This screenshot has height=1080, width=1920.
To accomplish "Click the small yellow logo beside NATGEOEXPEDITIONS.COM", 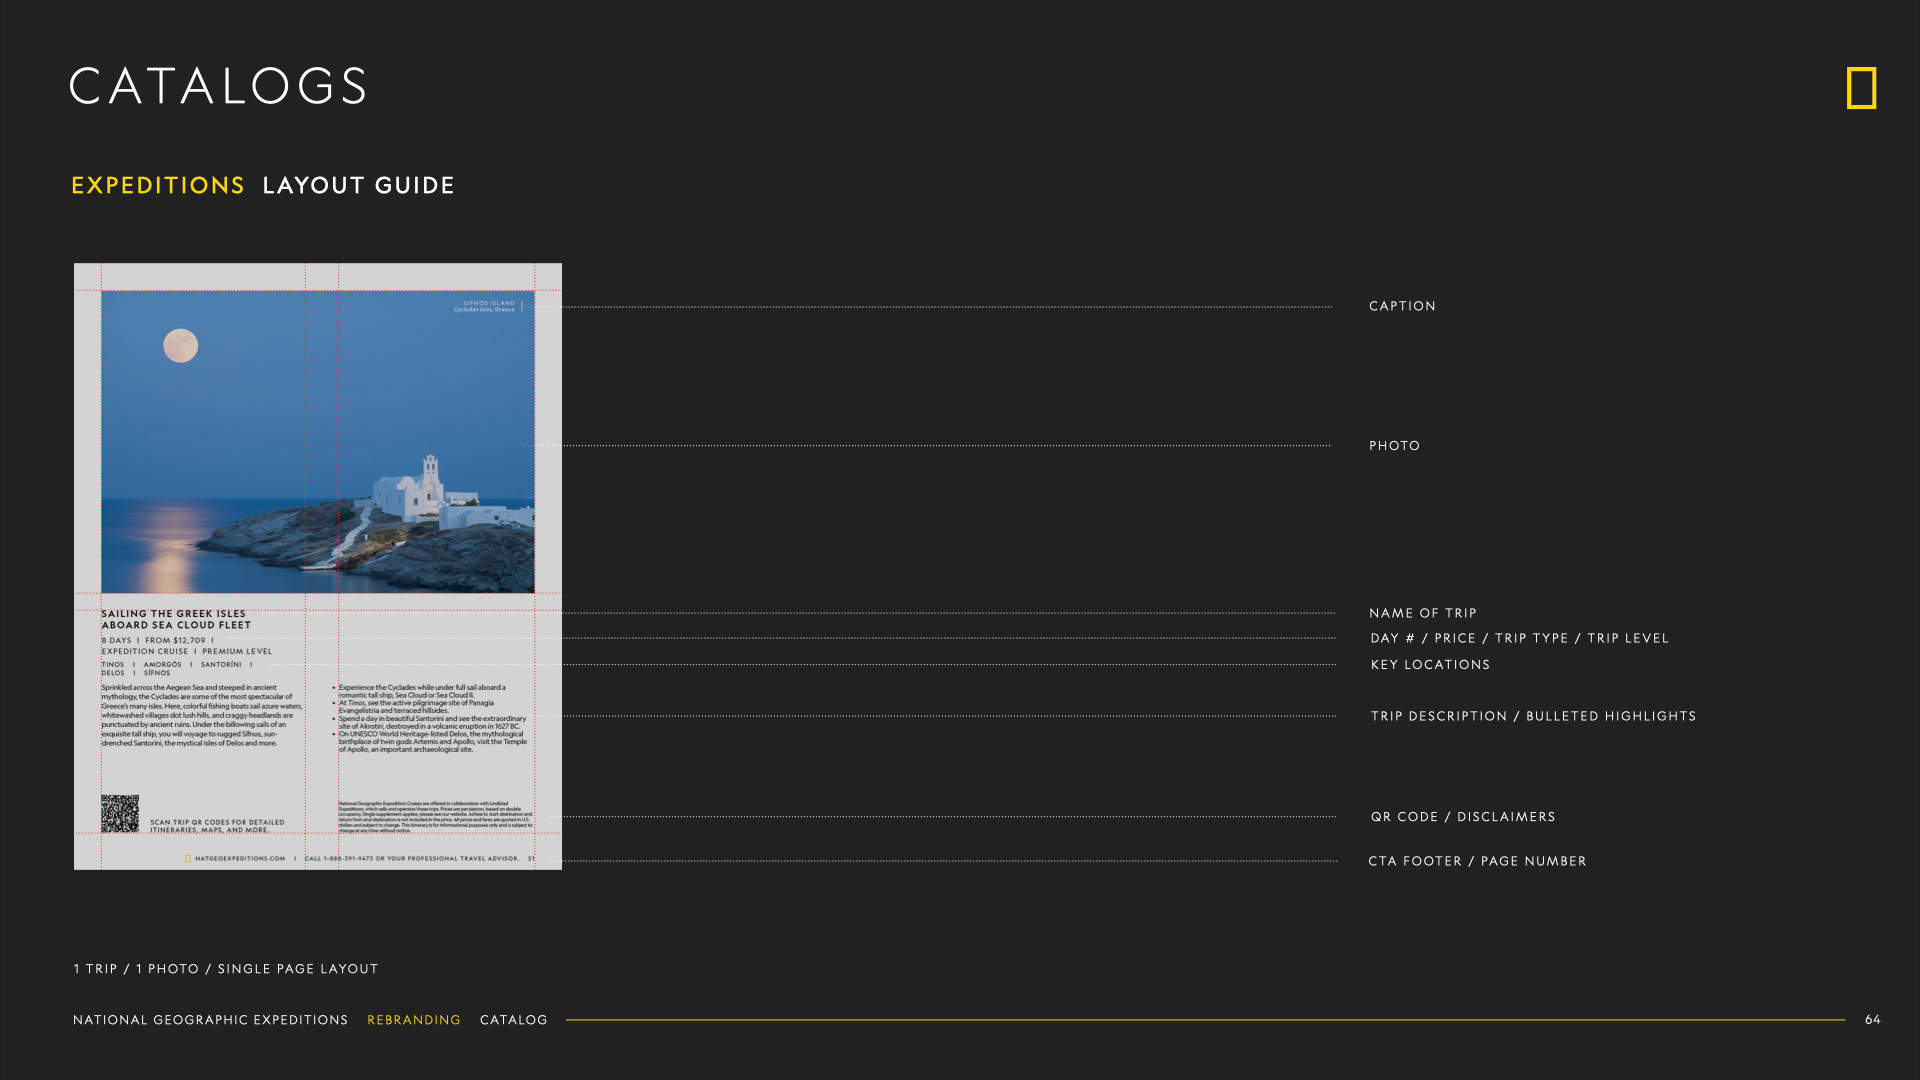I will 188,858.
